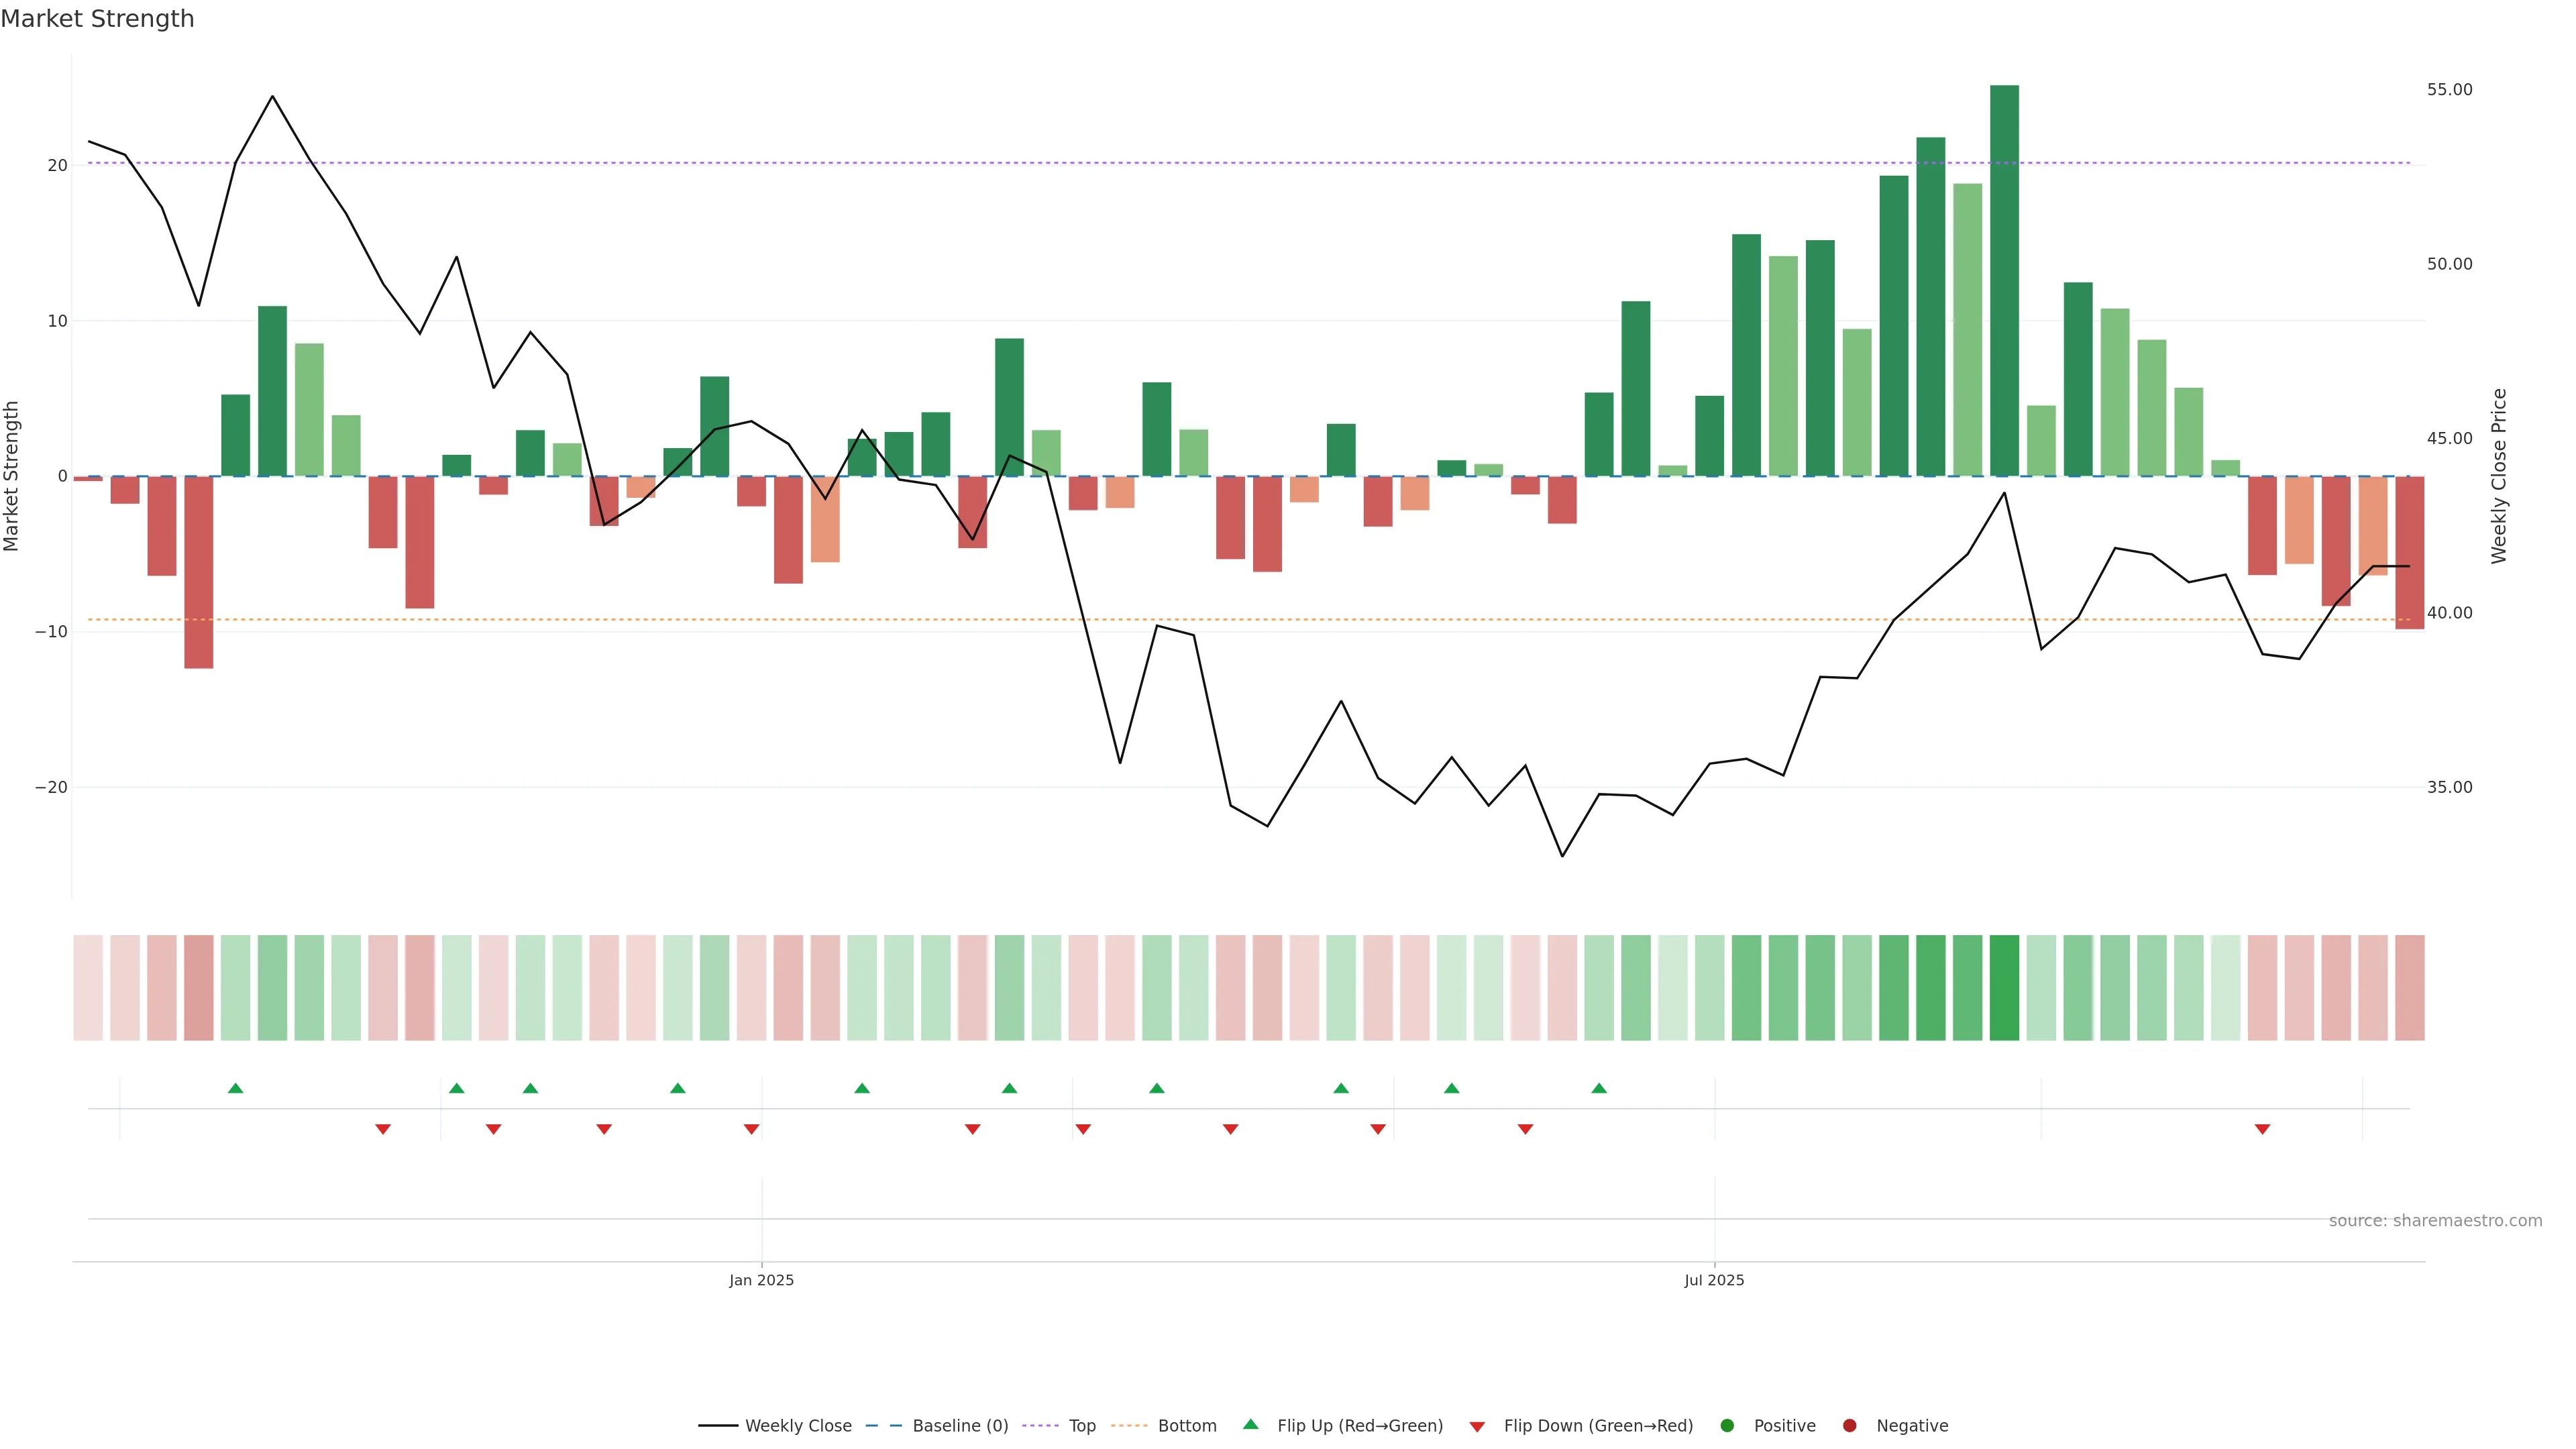Image resolution: width=2576 pixels, height=1449 pixels.
Task: Click the first green flip-up triangle marker
Action: pos(235,1088)
